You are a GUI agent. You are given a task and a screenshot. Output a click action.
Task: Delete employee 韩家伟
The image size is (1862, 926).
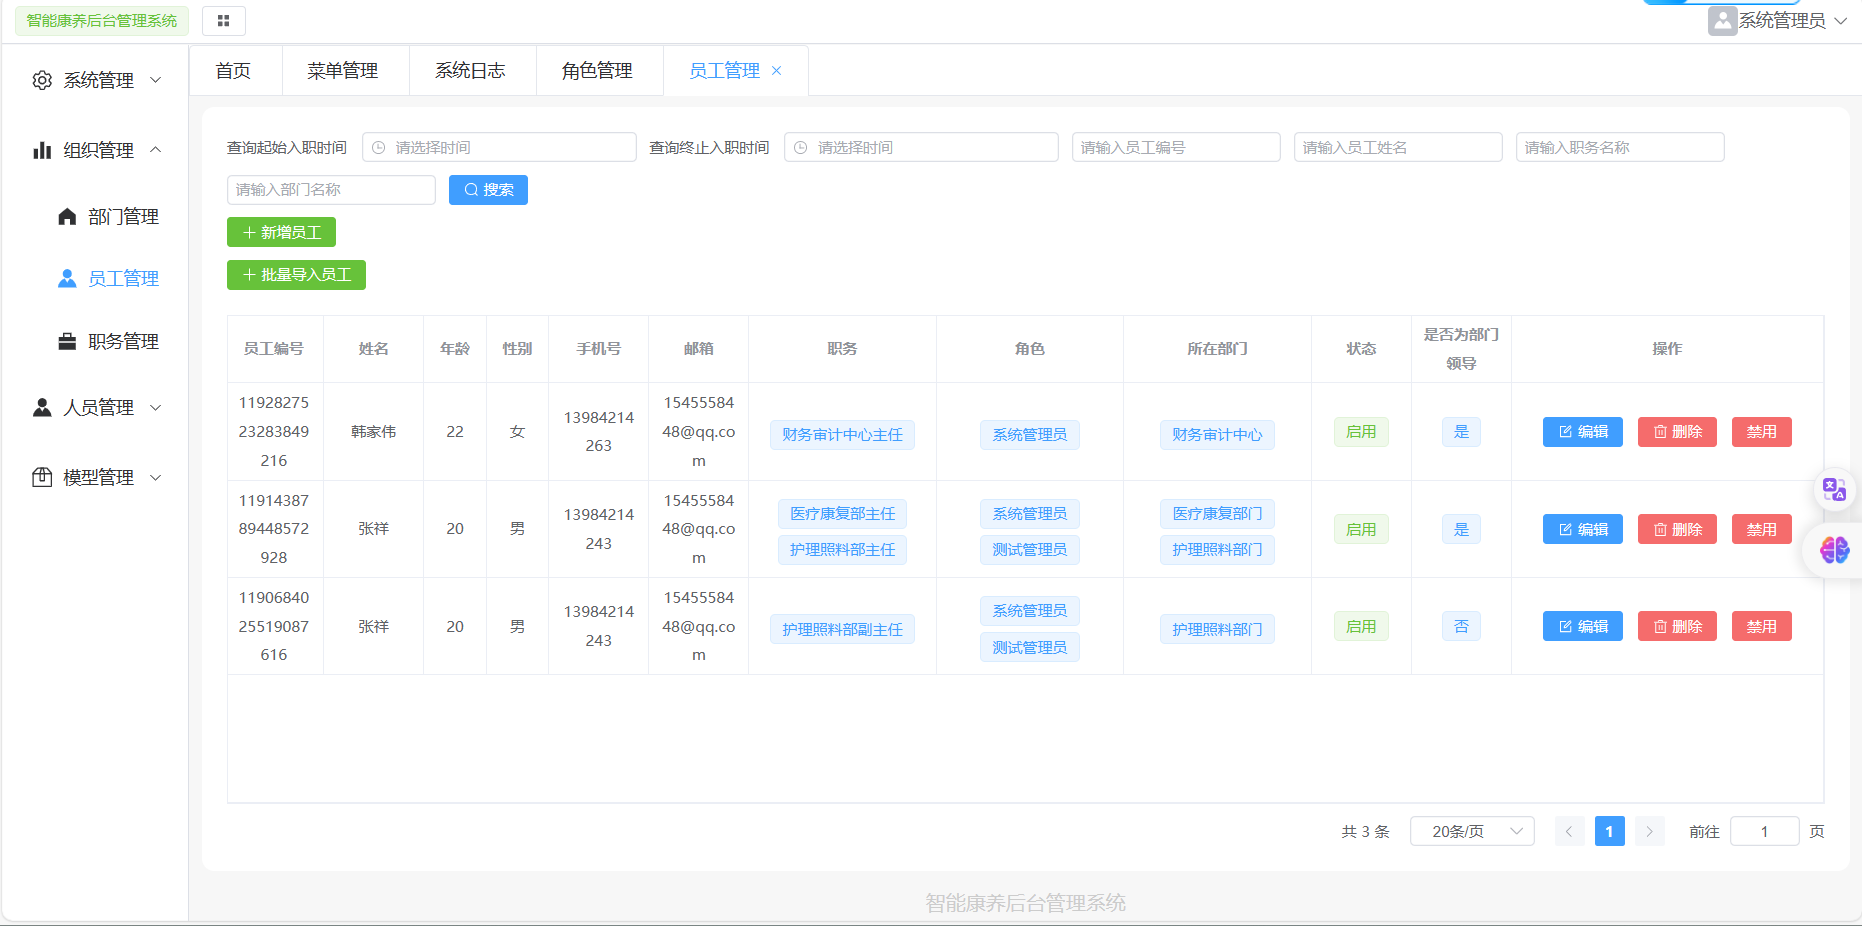point(1677,432)
